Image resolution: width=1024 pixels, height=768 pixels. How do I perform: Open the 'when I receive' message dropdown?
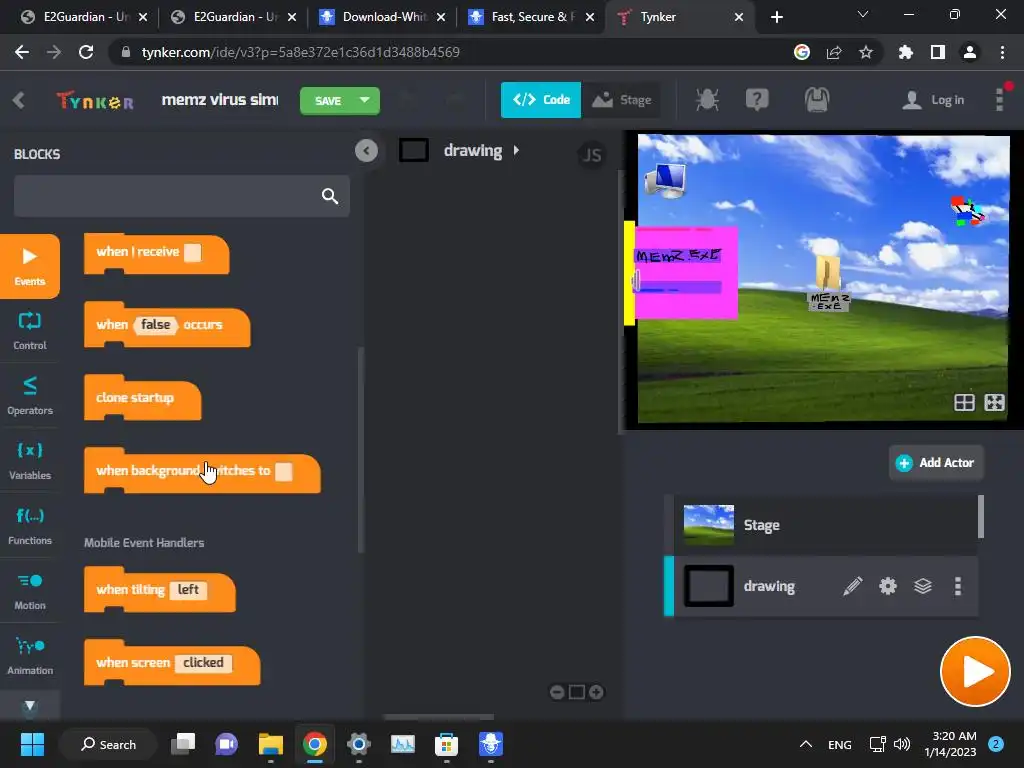coord(193,253)
